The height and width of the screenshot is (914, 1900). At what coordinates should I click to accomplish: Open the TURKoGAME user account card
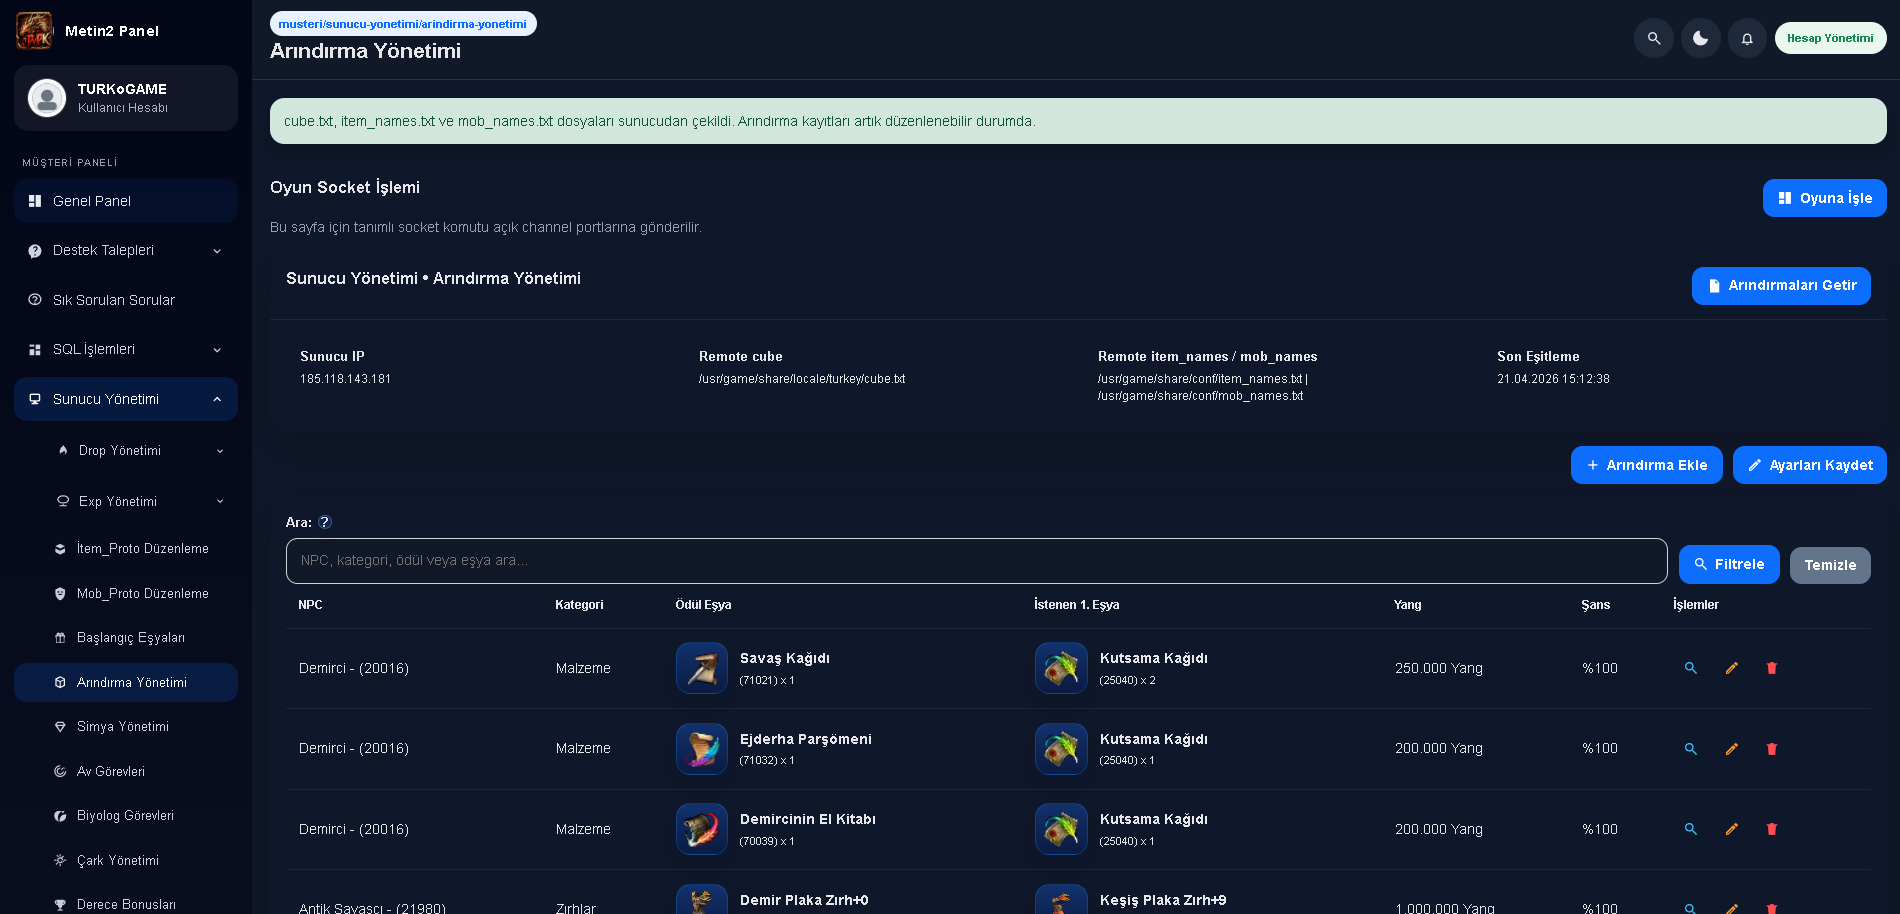point(126,98)
